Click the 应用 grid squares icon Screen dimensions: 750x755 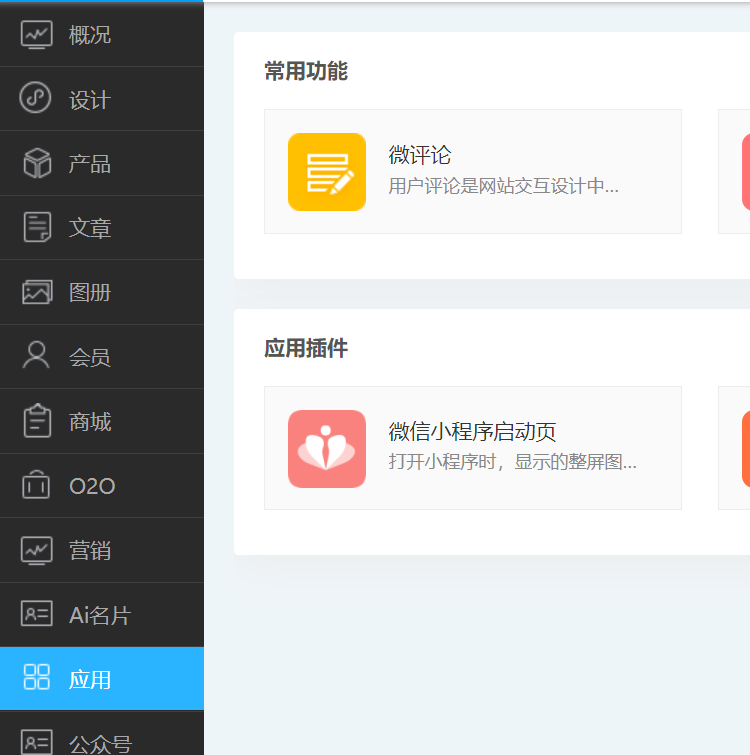pyautogui.click(x=37, y=677)
